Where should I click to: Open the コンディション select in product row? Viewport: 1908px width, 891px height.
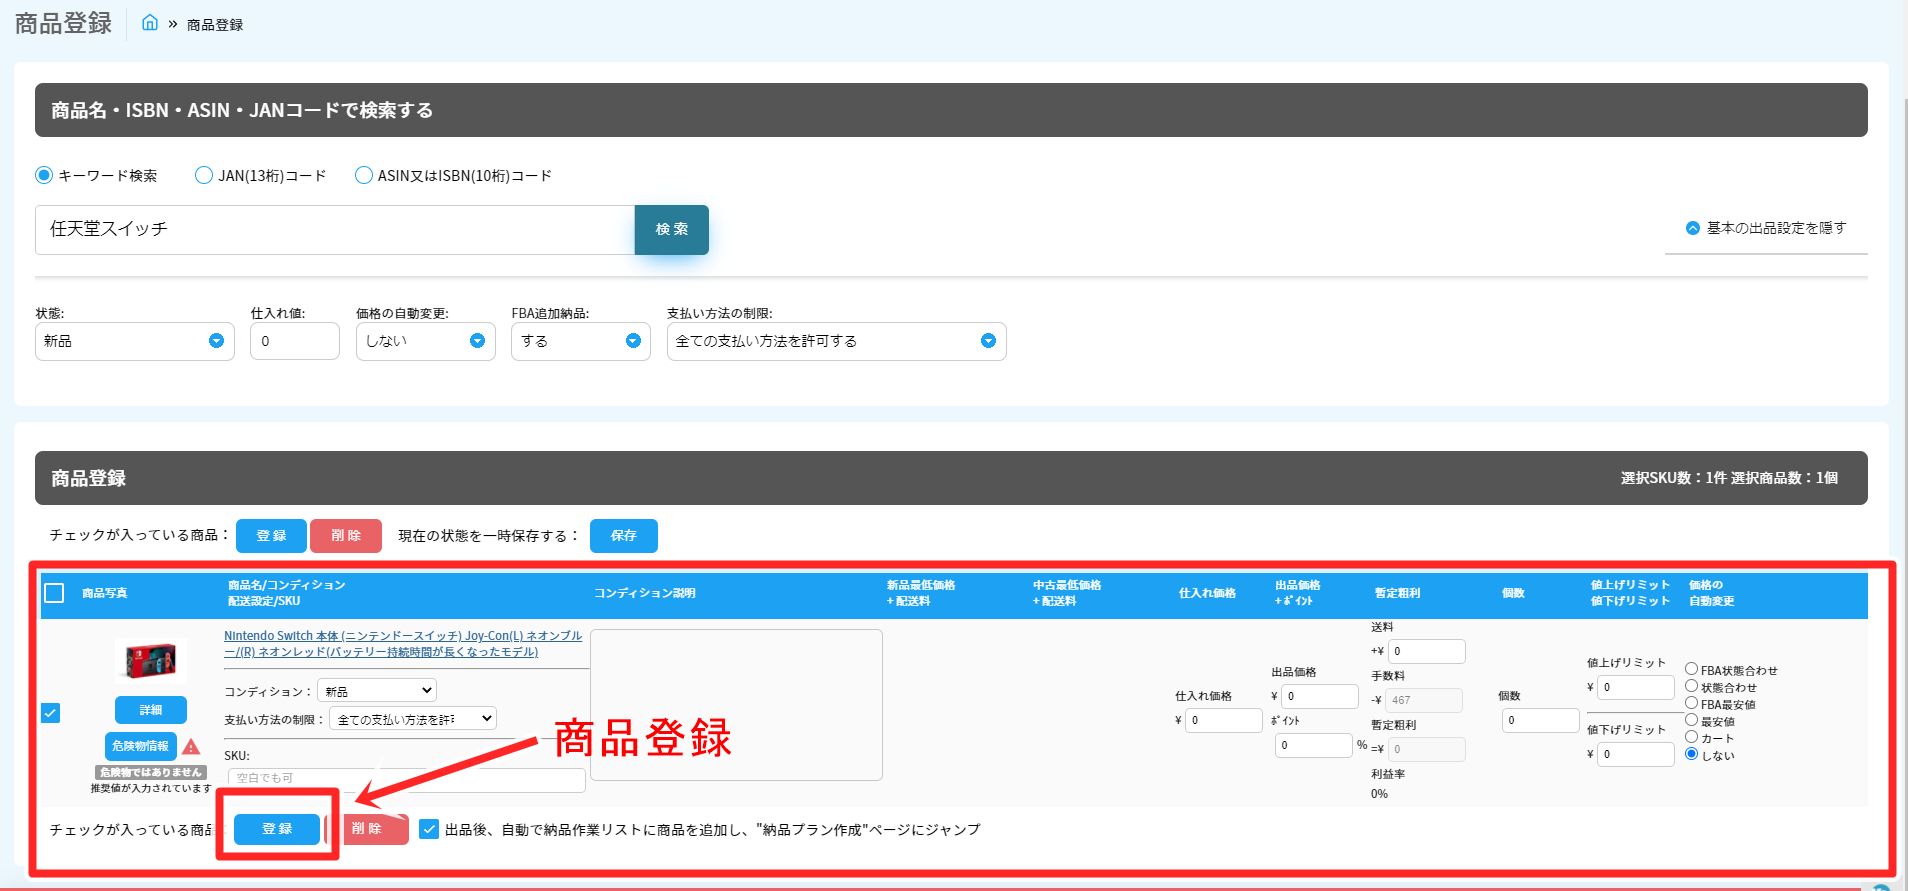(377, 691)
